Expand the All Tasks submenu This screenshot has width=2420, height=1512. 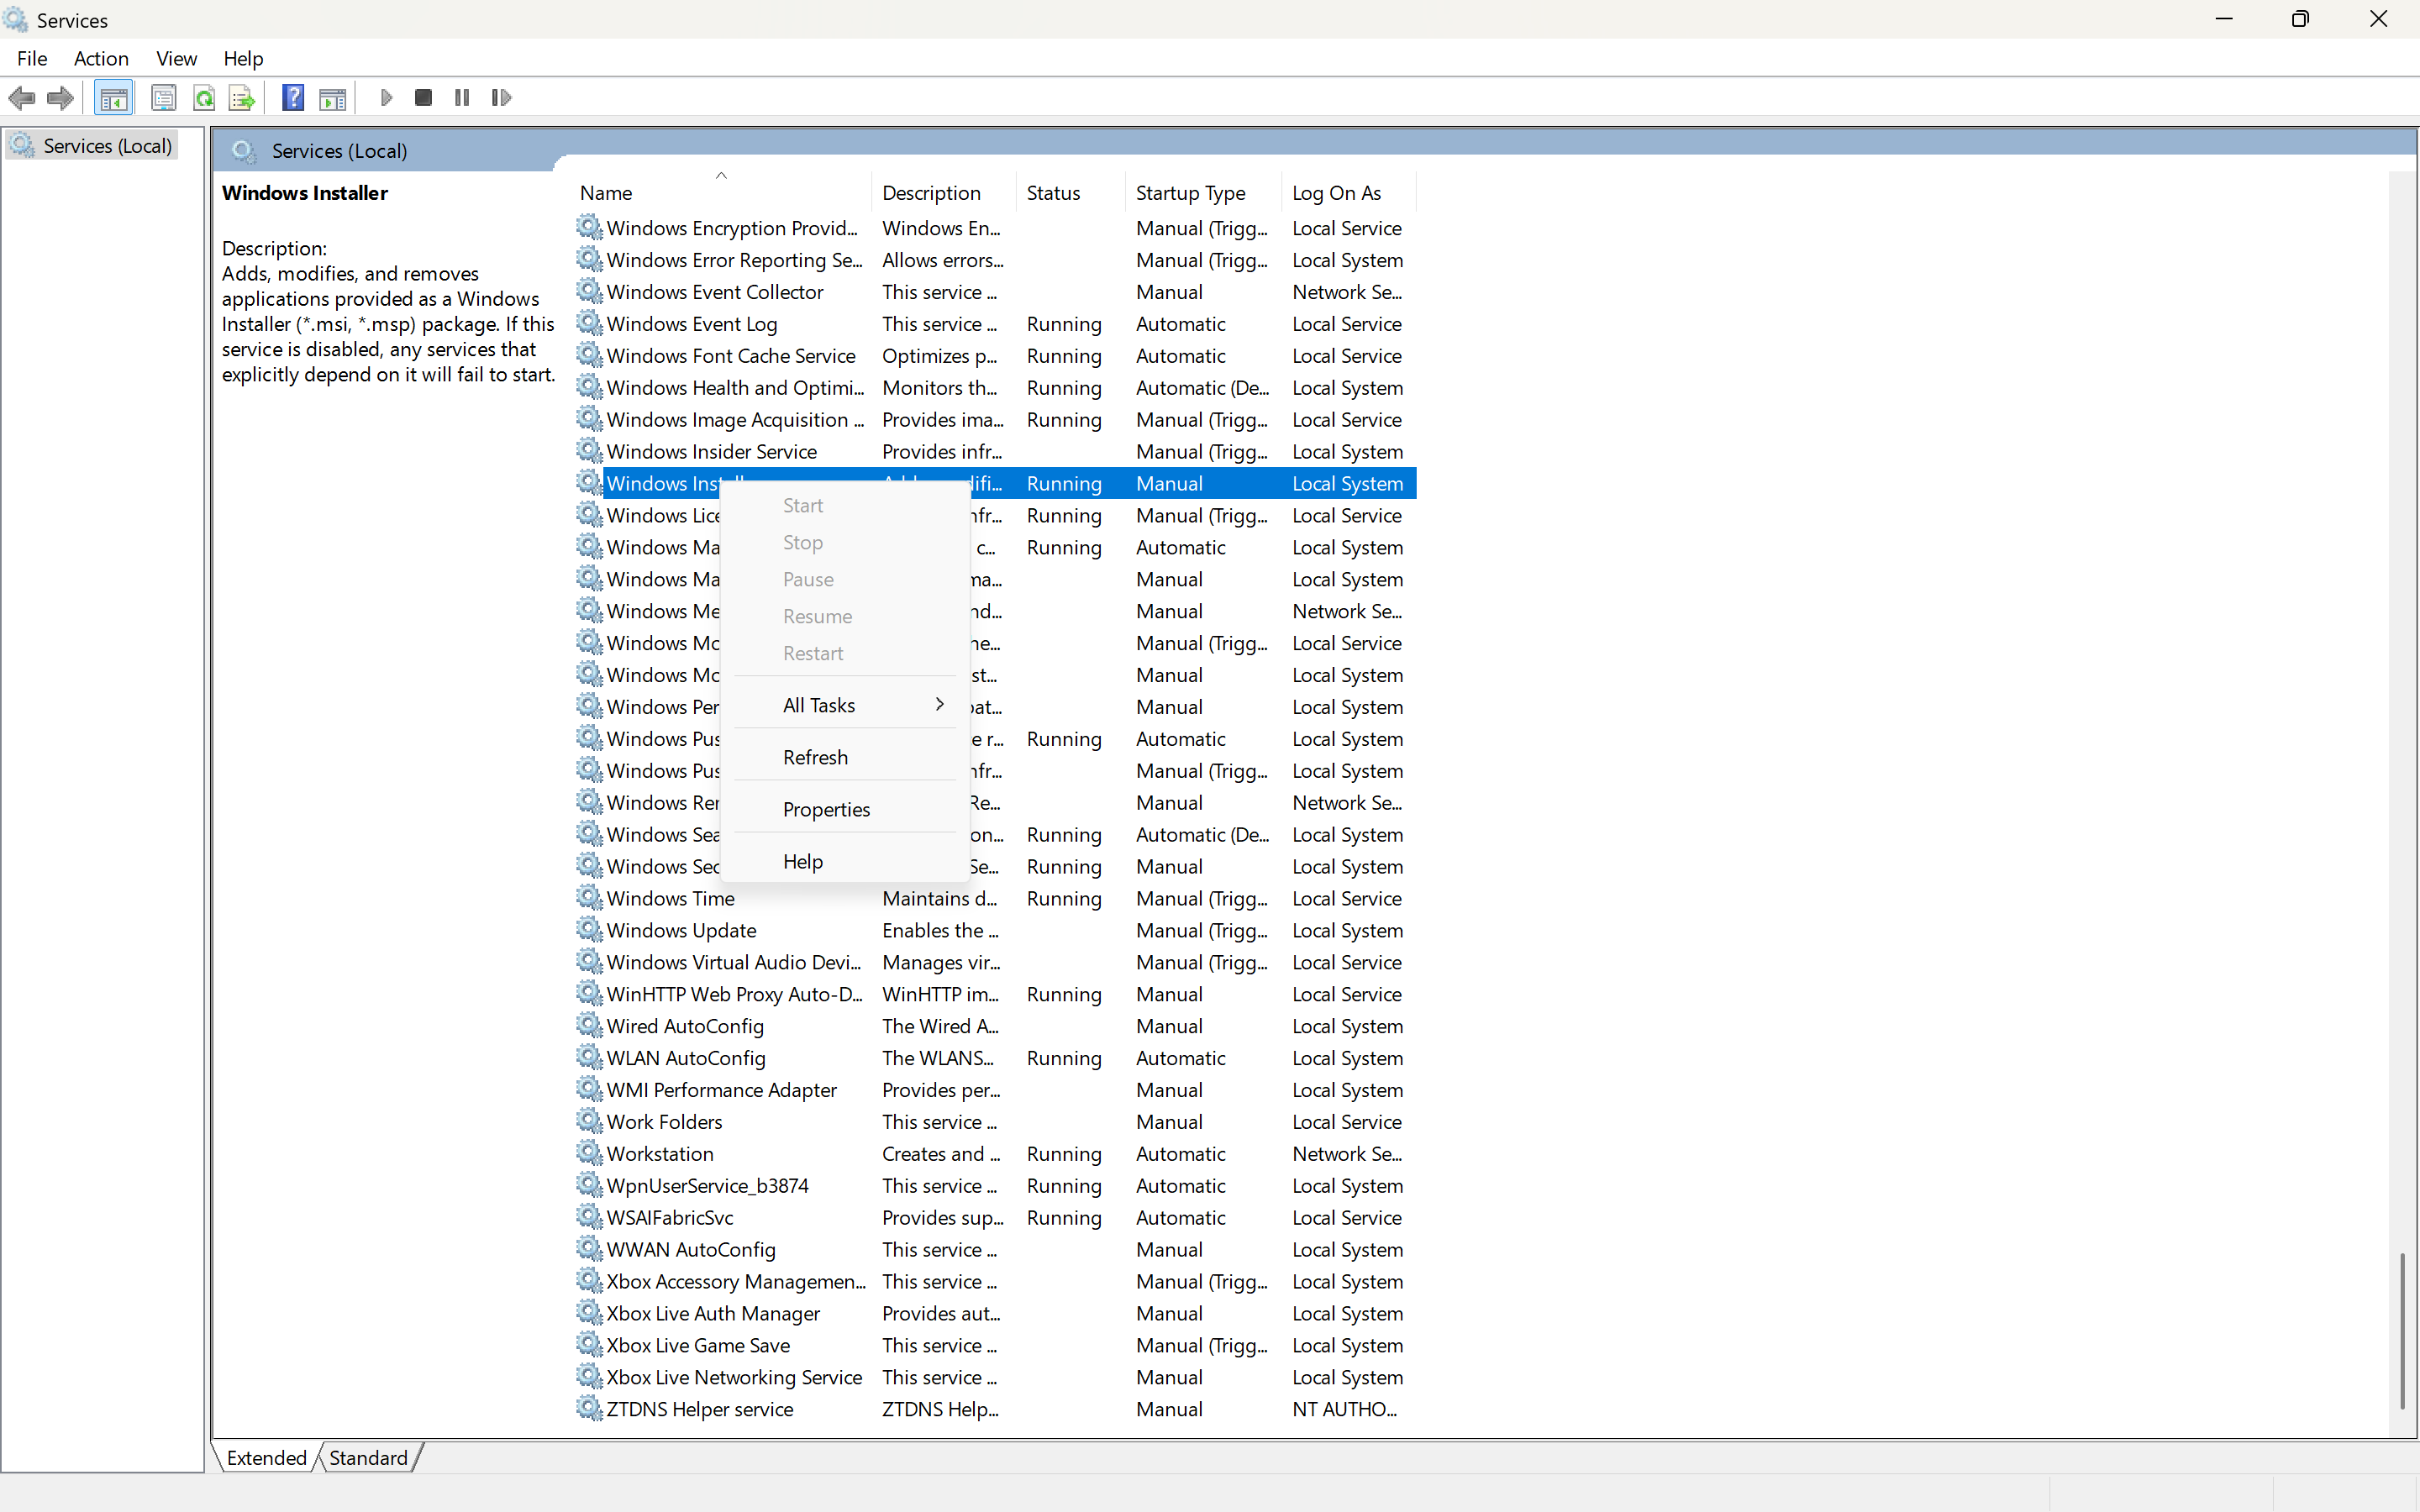click(x=844, y=704)
